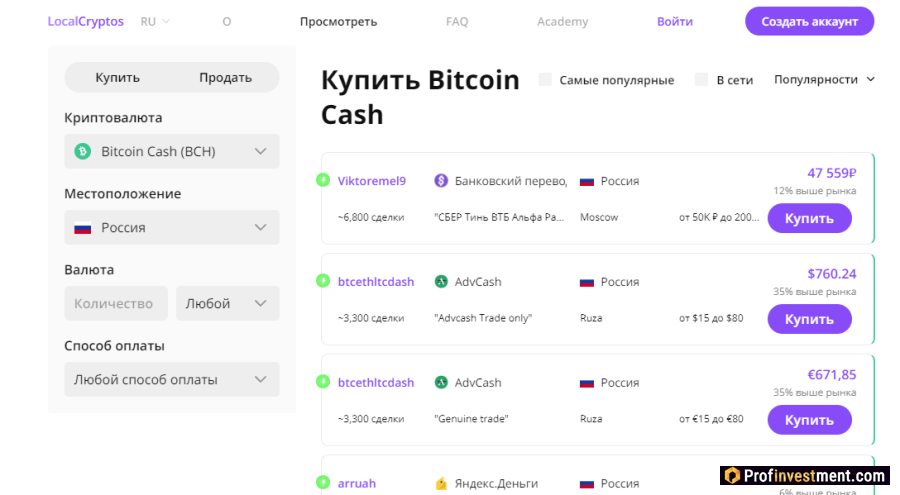
Task: Expand Любой способ оплаты dropdown
Action: pyautogui.click(x=172, y=380)
